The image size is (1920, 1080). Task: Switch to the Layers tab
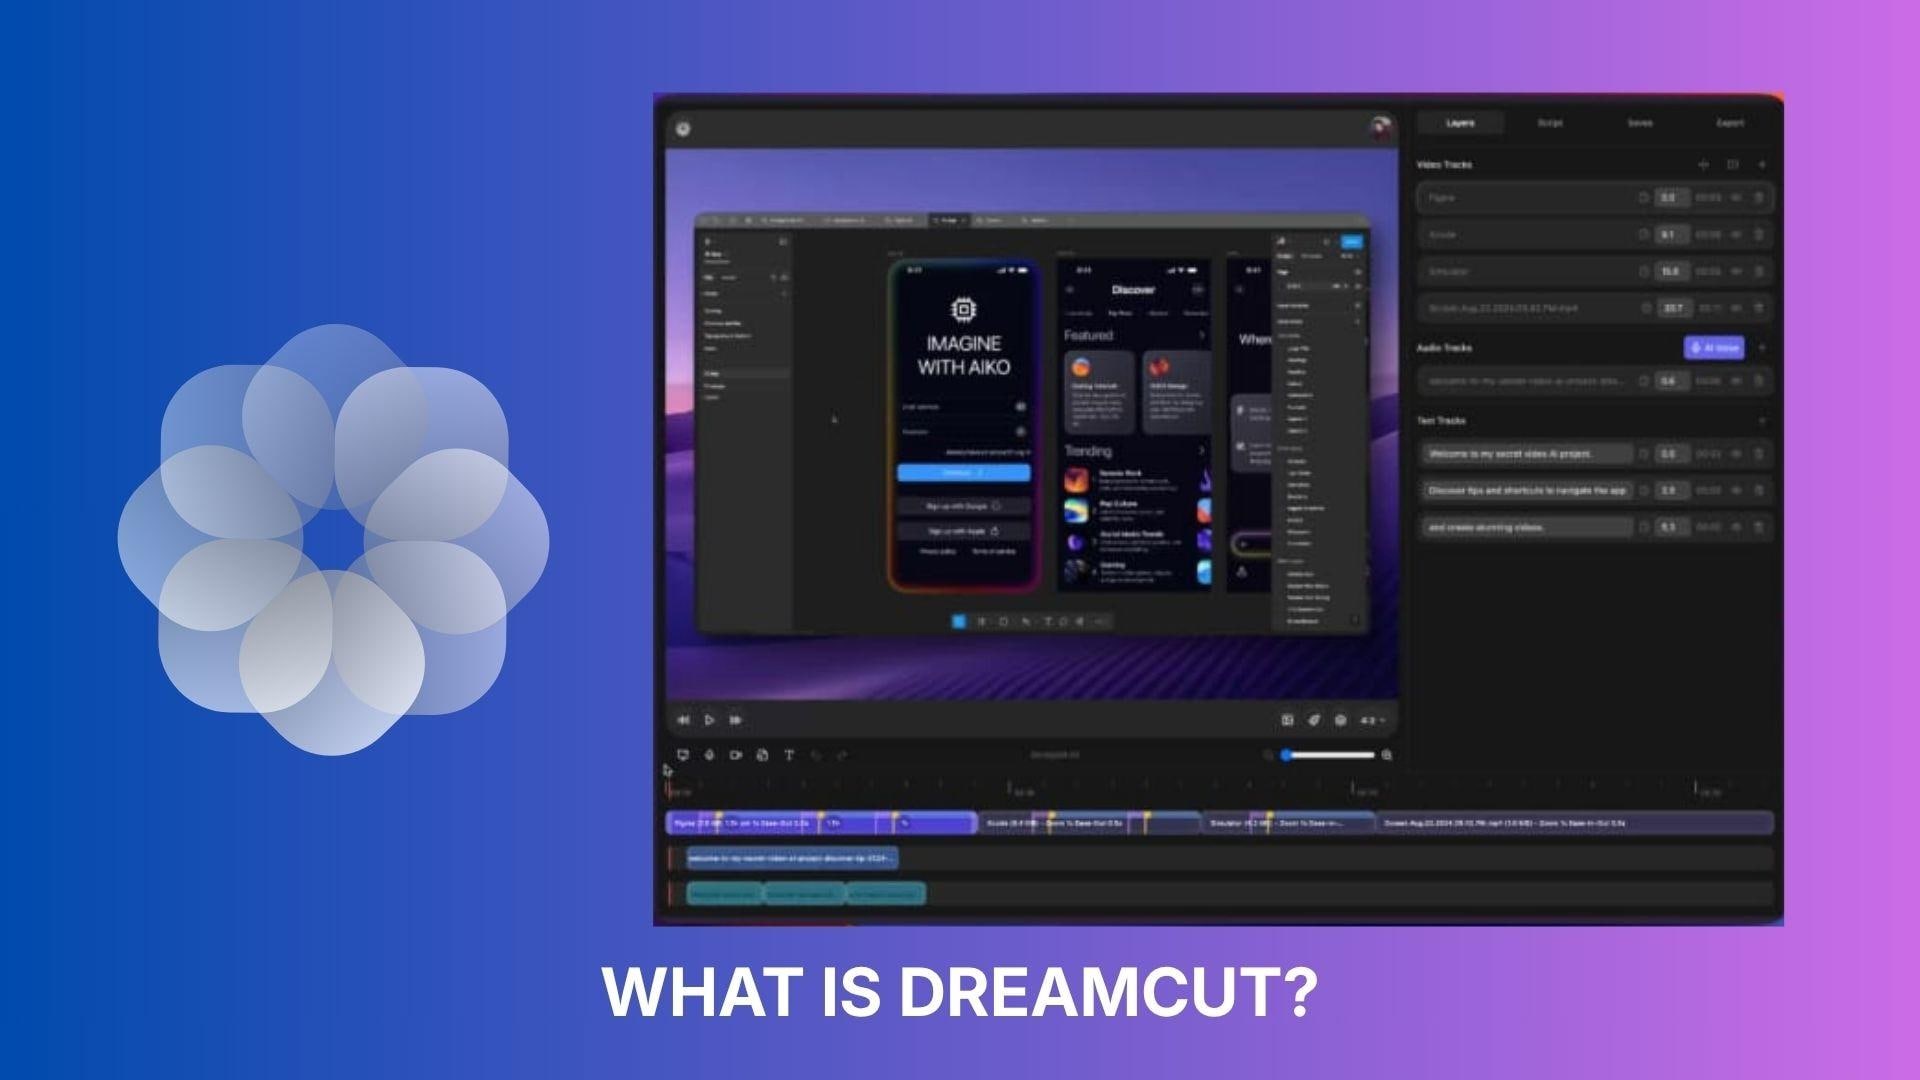pyautogui.click(x=1460, y=123)
